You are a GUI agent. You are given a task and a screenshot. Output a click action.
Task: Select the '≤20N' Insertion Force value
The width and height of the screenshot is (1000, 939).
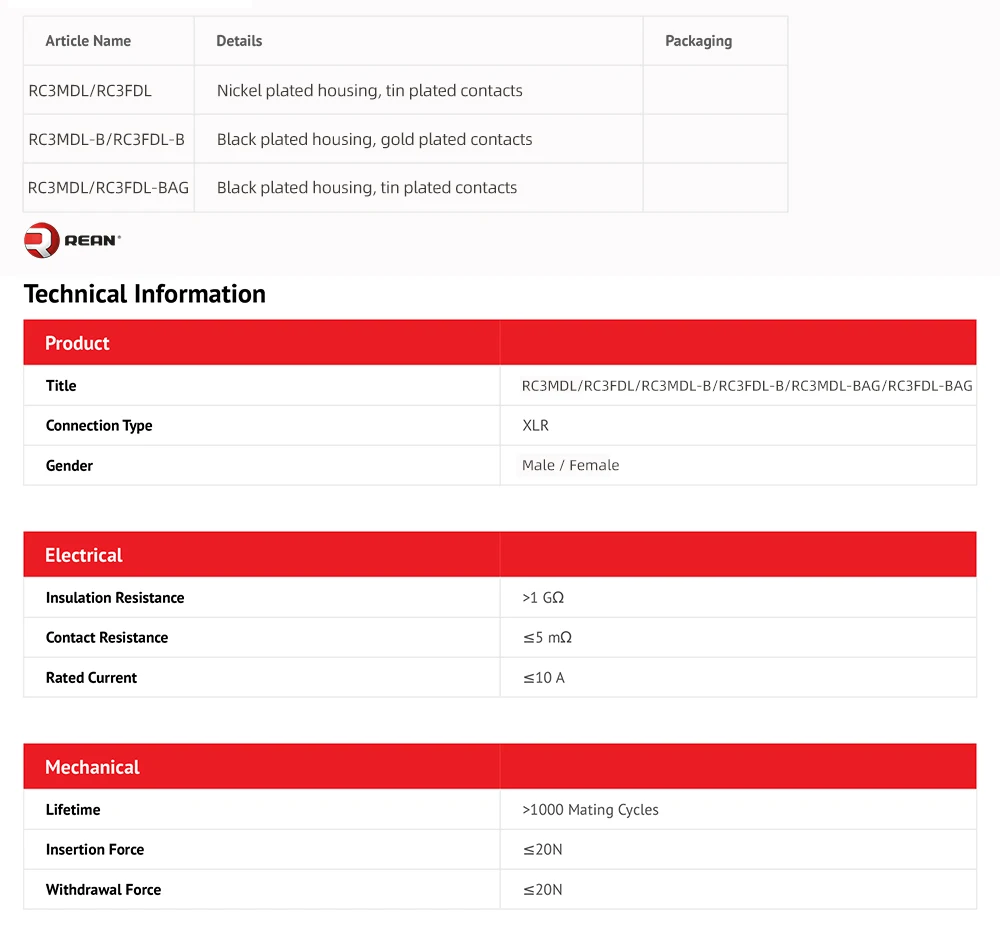pyautogui.click(x=543, y=850)
